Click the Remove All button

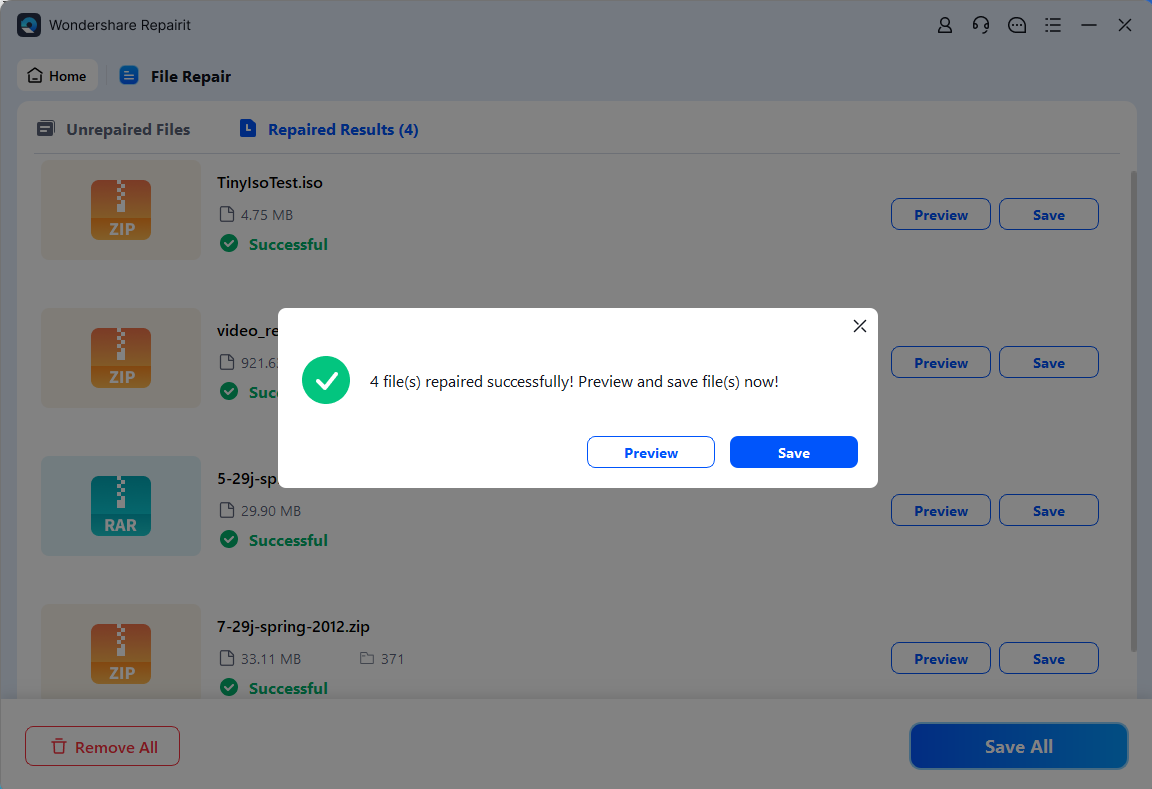pos(102,746)
